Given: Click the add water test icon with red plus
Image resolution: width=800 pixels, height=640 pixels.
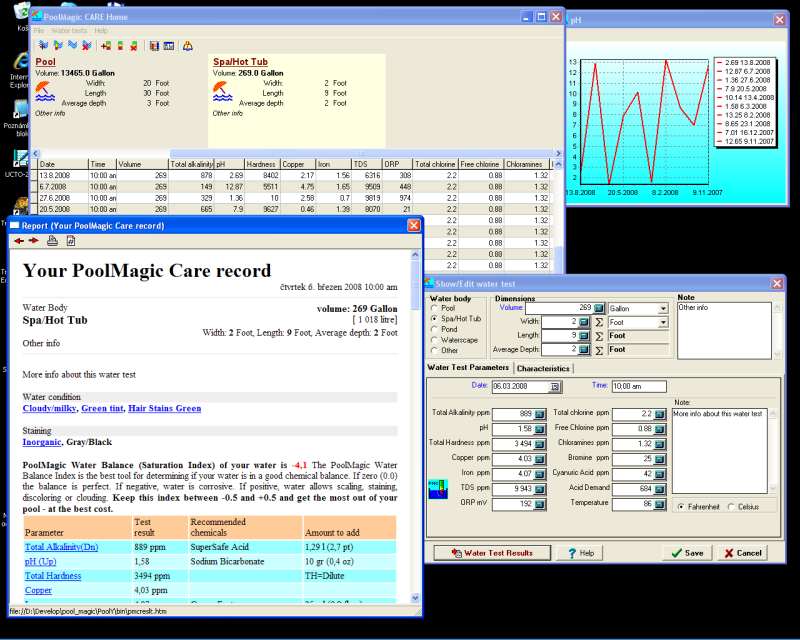Looking at the screenshot, I should pyautogui.click(x=106, y=46).
